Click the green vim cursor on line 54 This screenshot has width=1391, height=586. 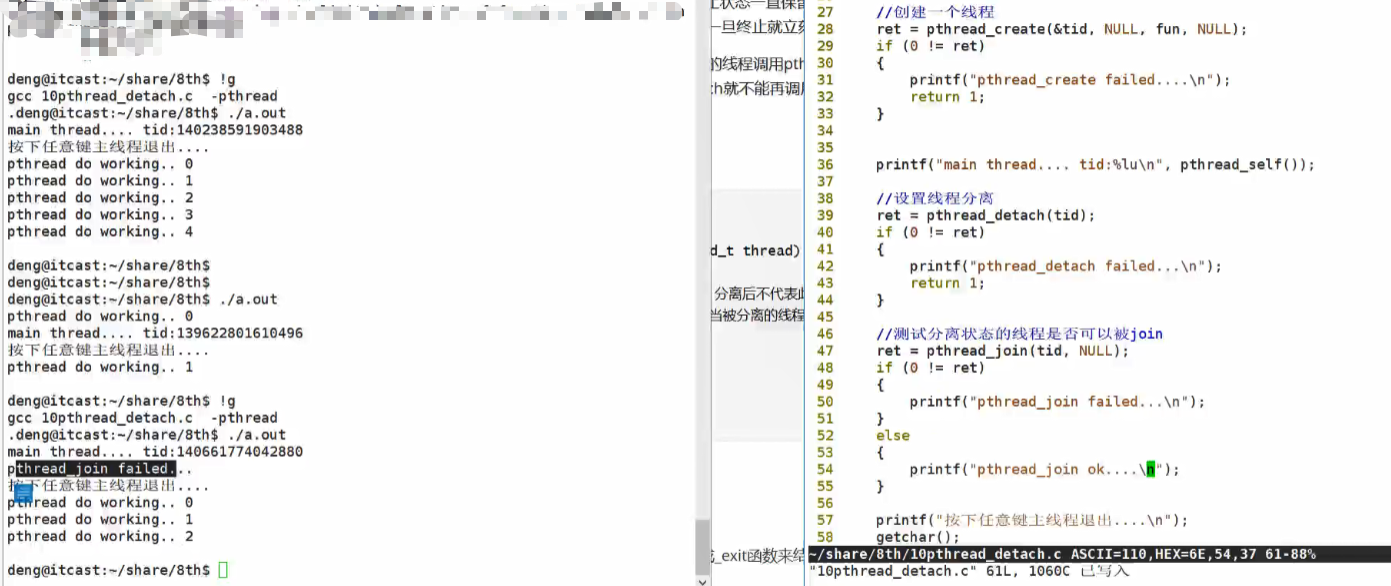[x=1150, y=469]
